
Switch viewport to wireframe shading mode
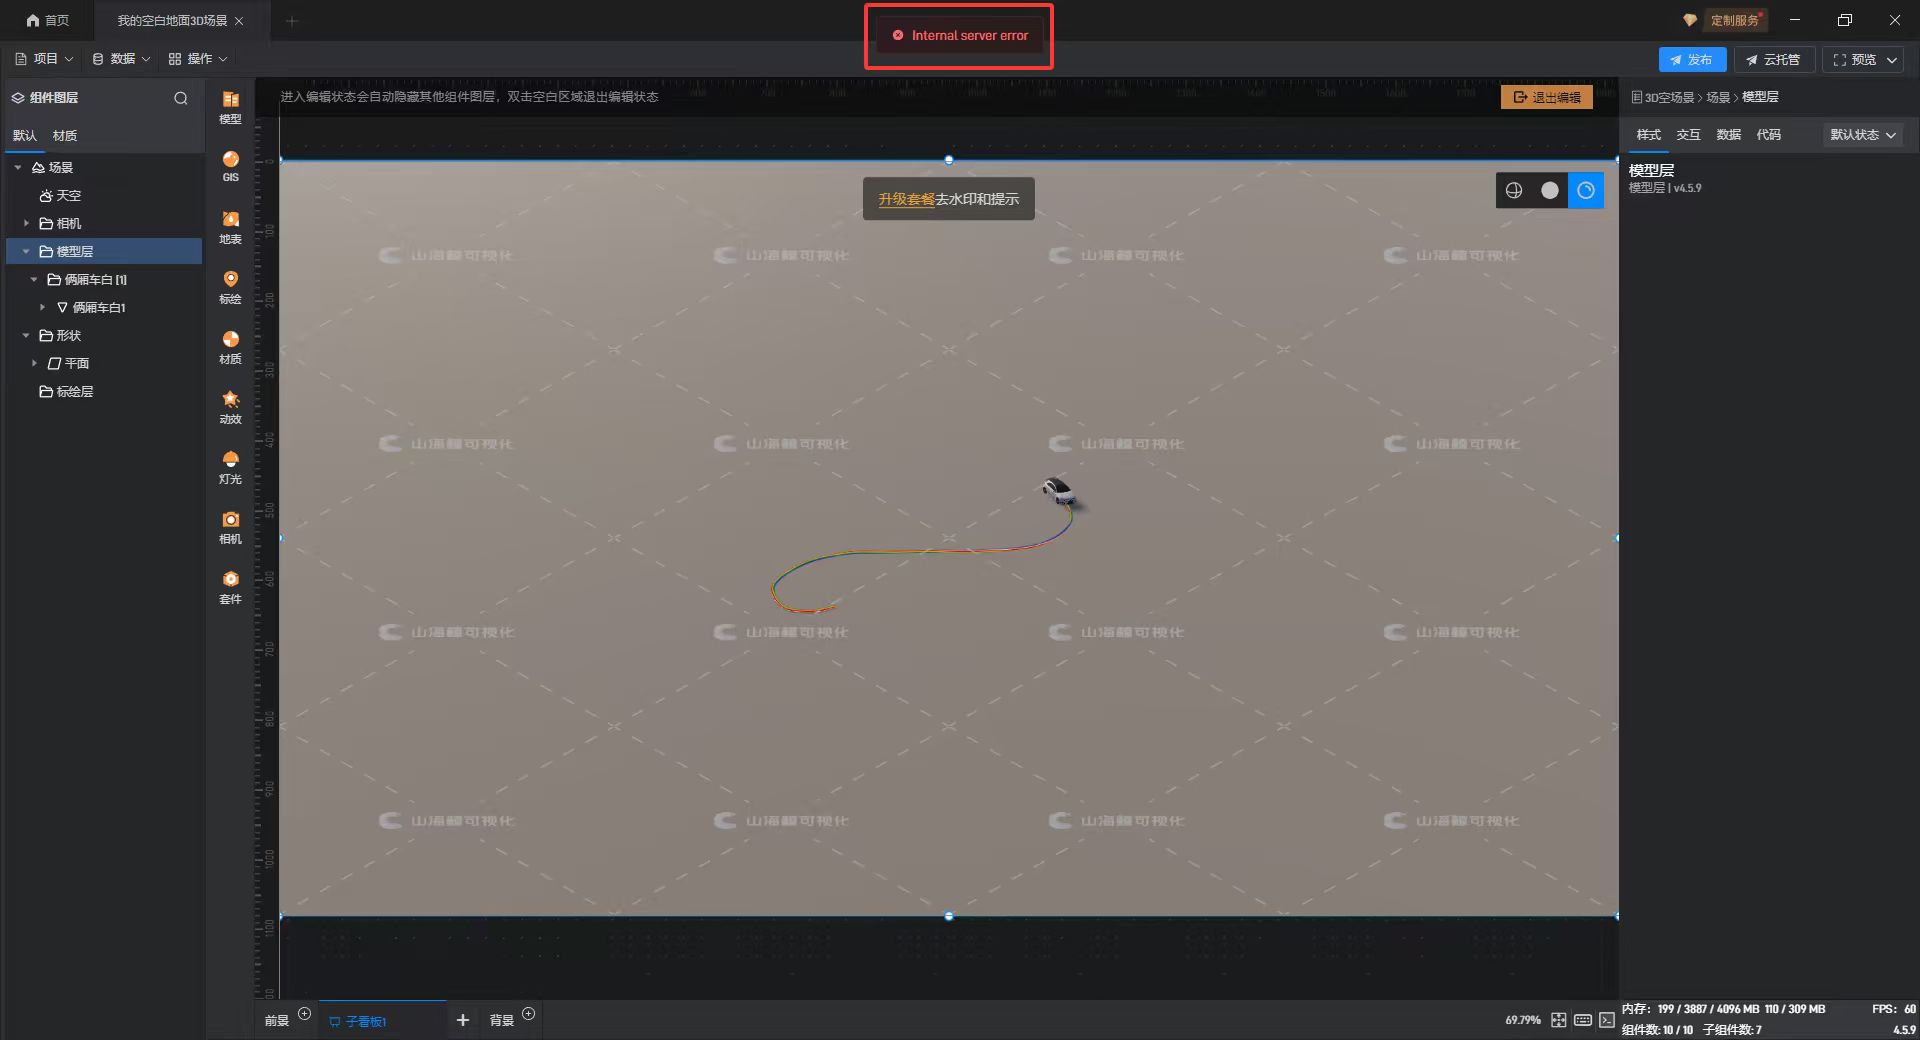point(1514,190)
